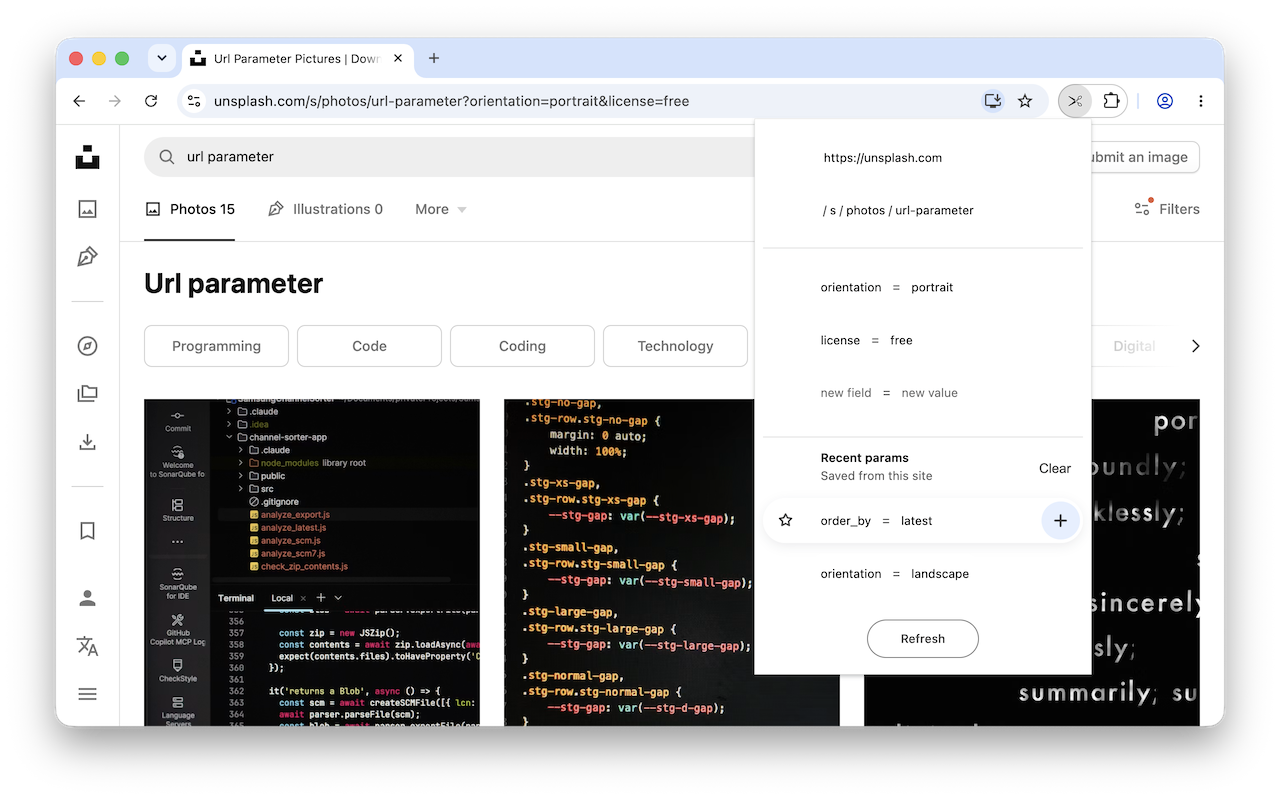Star the order_by = latest recent param
Viewport: 1280px width, 800px height.
coord(786,520)
